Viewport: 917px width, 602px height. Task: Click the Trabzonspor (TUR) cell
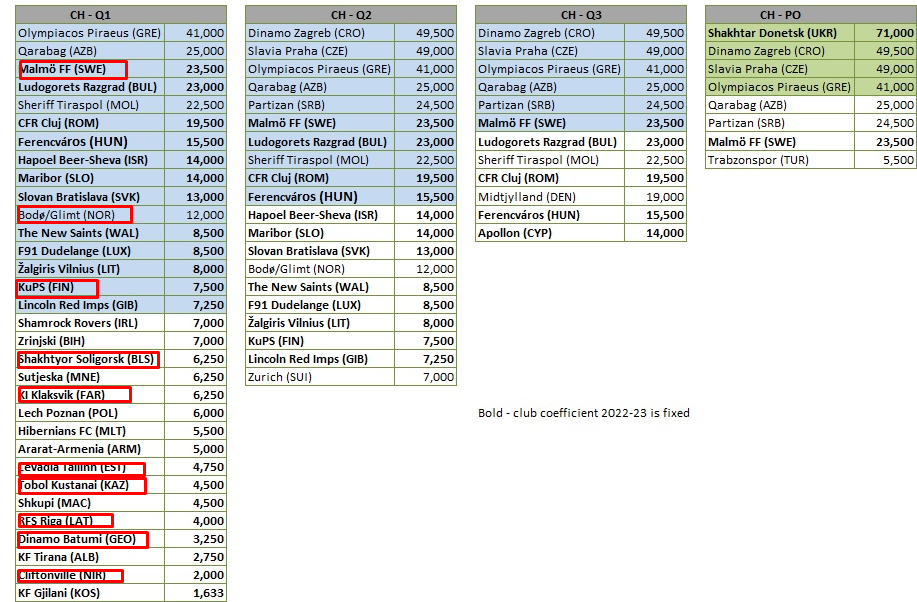tap(780, 160)
